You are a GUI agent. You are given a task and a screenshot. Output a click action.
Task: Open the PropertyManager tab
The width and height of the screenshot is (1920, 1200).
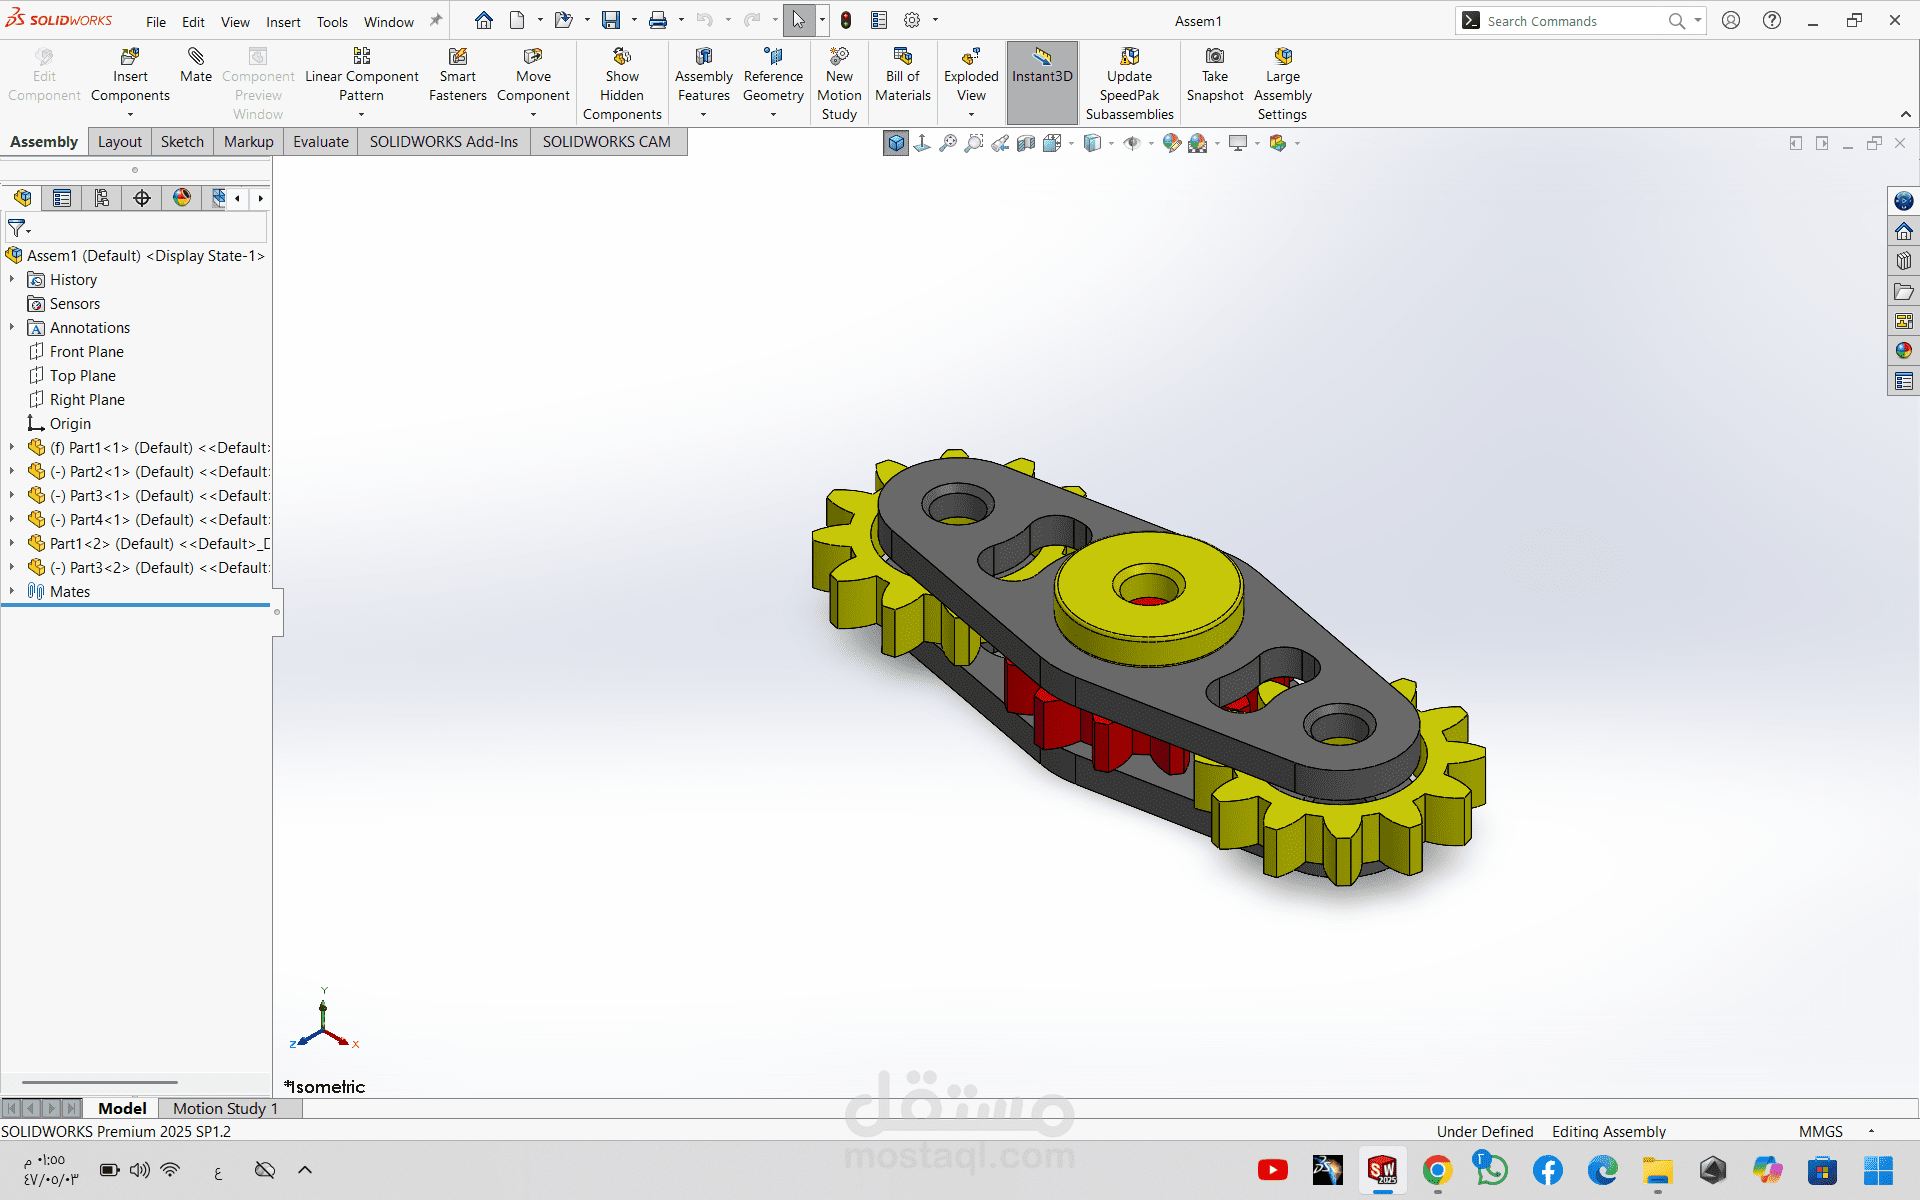point(62,198)
